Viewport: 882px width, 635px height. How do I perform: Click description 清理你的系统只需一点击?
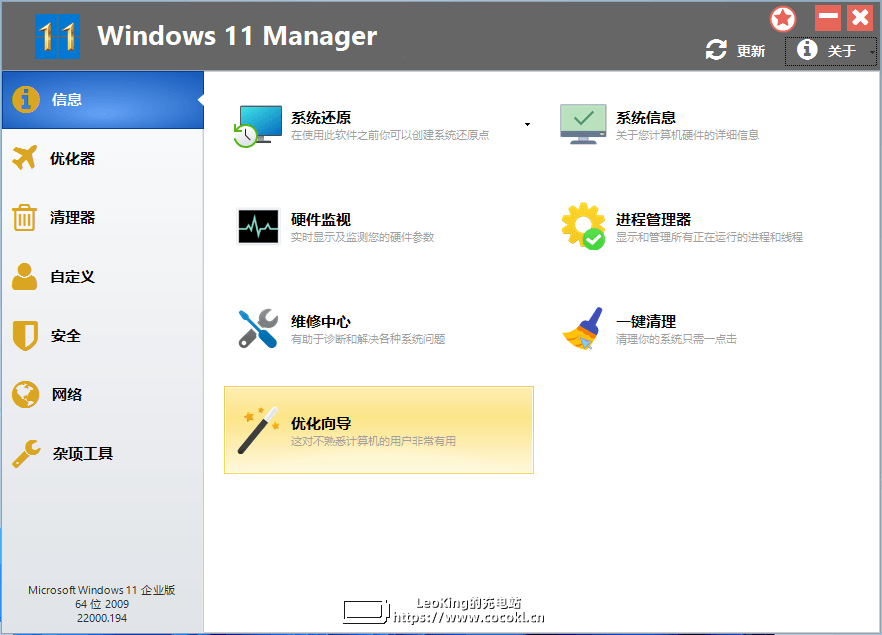[676, 339]
